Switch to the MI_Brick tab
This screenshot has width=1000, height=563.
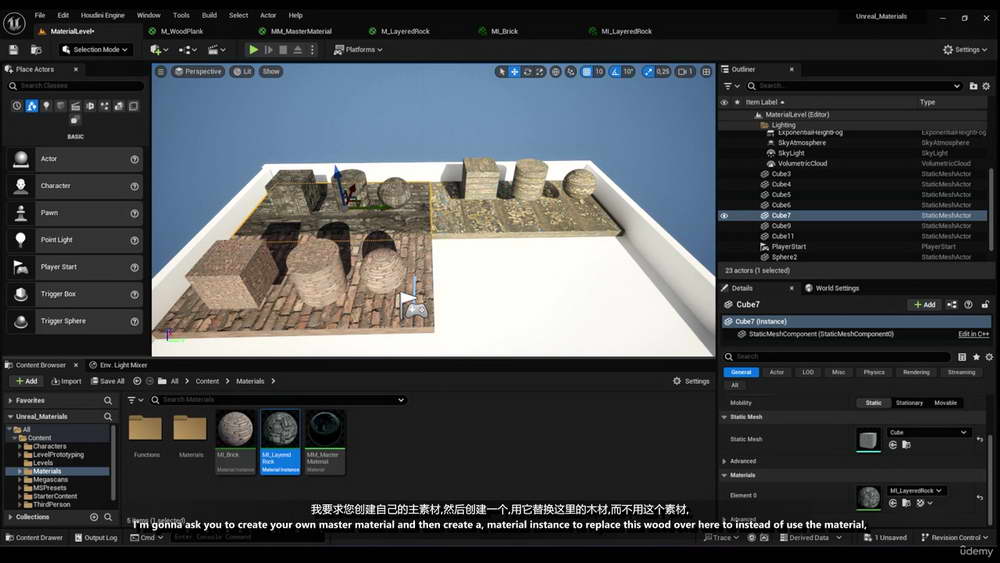[x=504, y=31]
